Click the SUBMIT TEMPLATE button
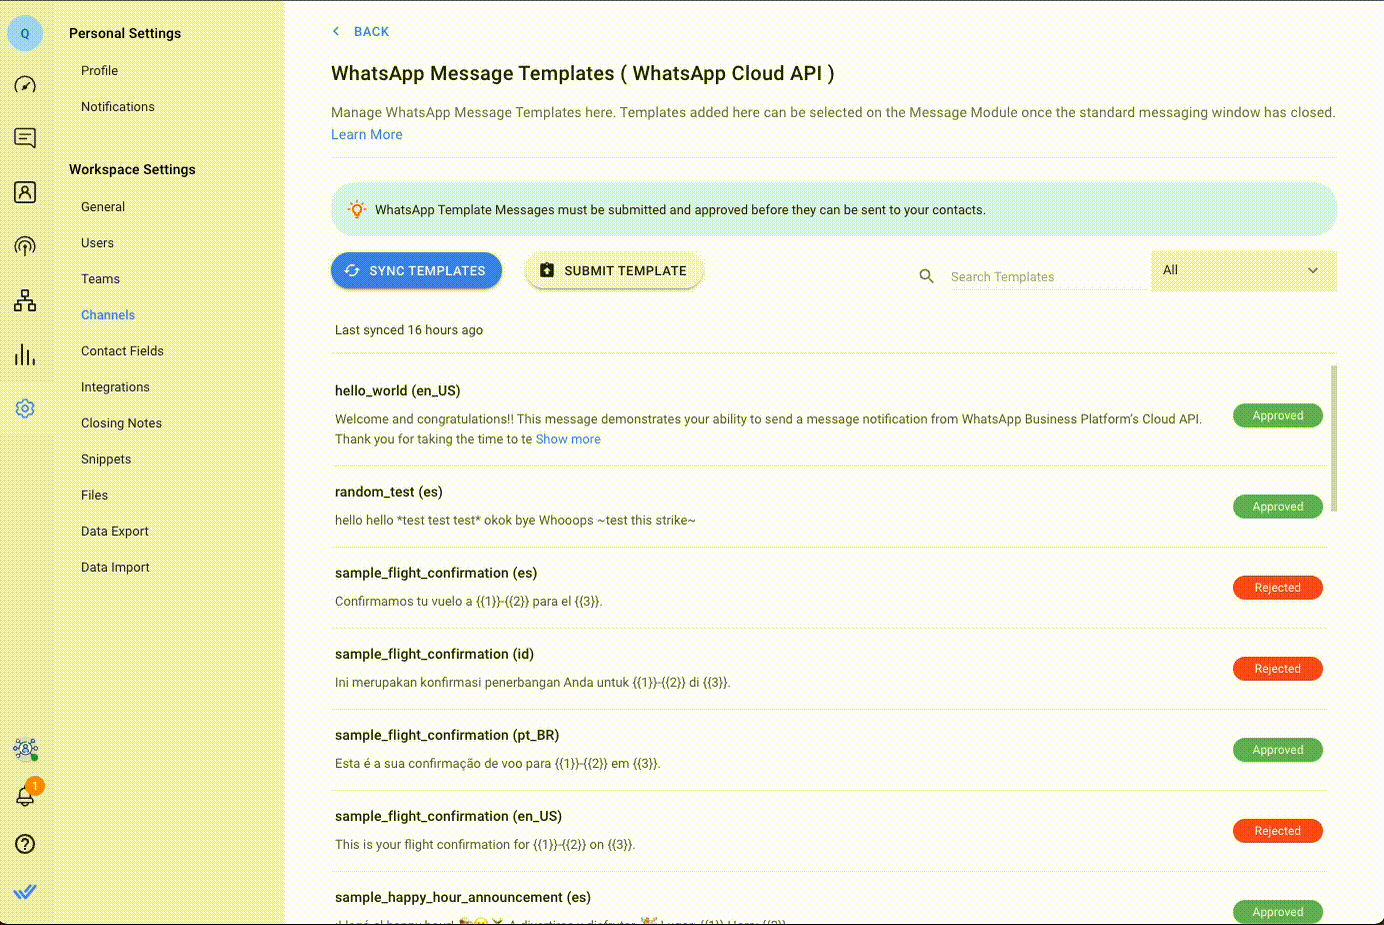The image size is (1384, 925). tap(613, 270)
